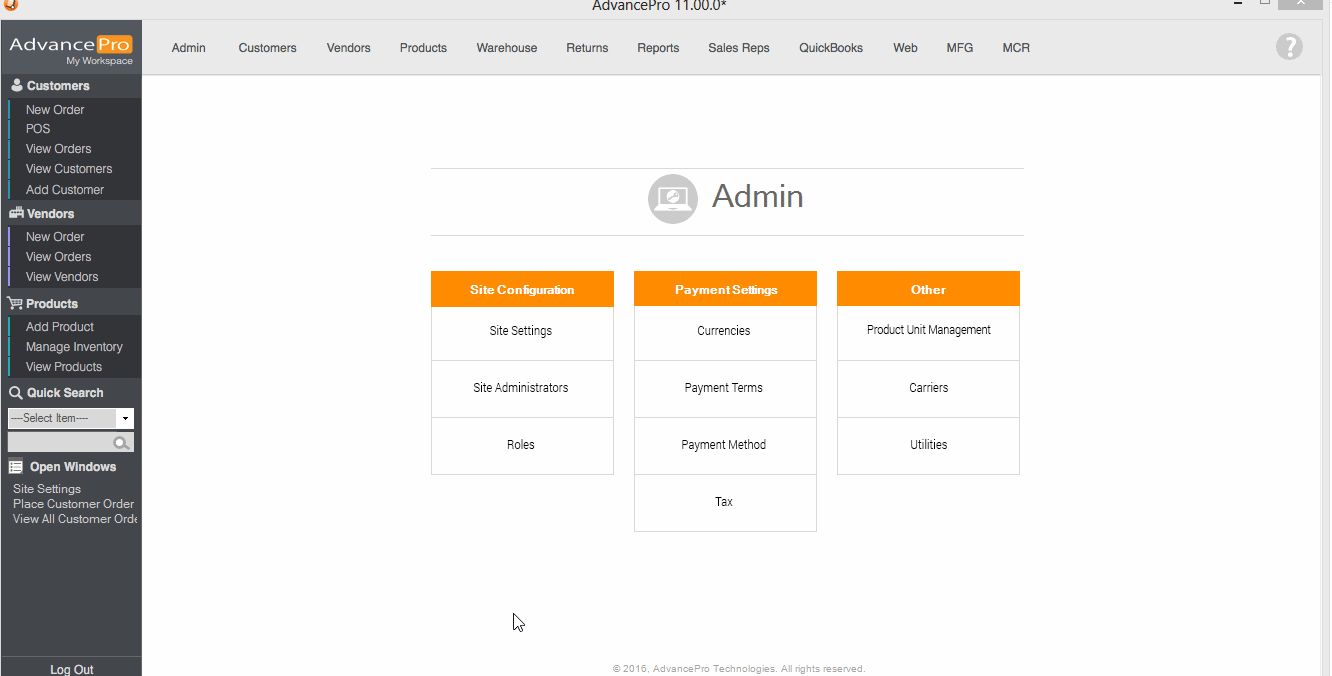Click the help question mark icon
The width and height of the screenshot is (1332, 676).
1289,46
